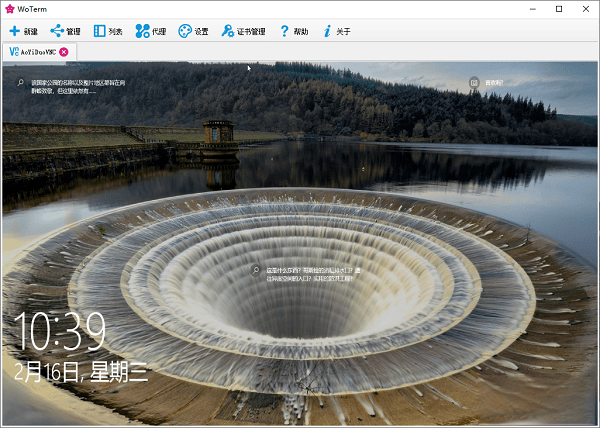Click the WoTerm app icon in the title bar
The height and width of the screenshot is (428, 600).
click(x=9, y=9)
